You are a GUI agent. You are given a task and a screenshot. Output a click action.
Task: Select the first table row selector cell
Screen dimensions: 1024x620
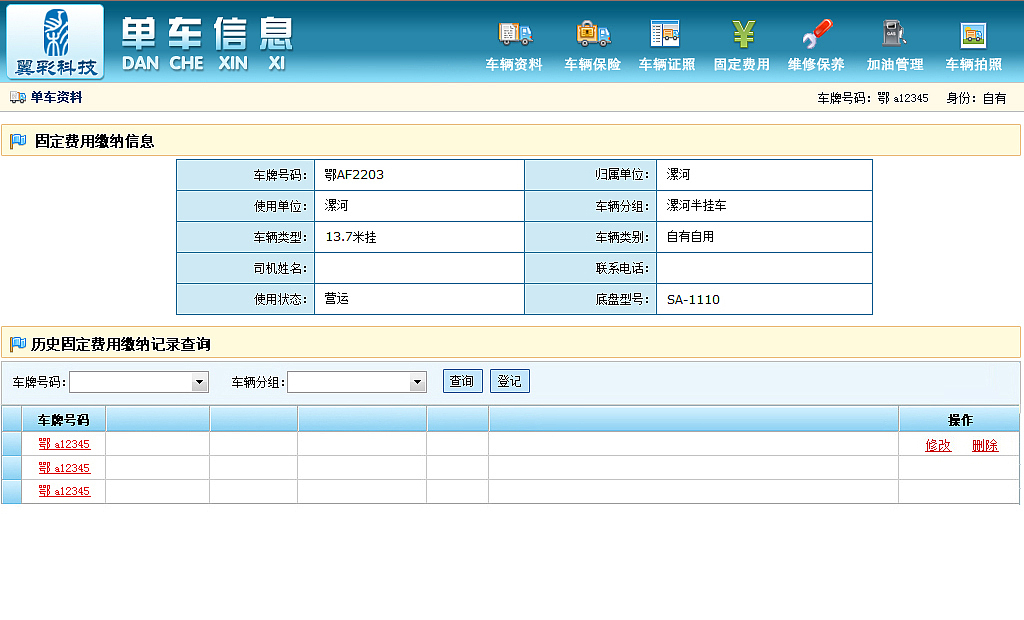12,444
